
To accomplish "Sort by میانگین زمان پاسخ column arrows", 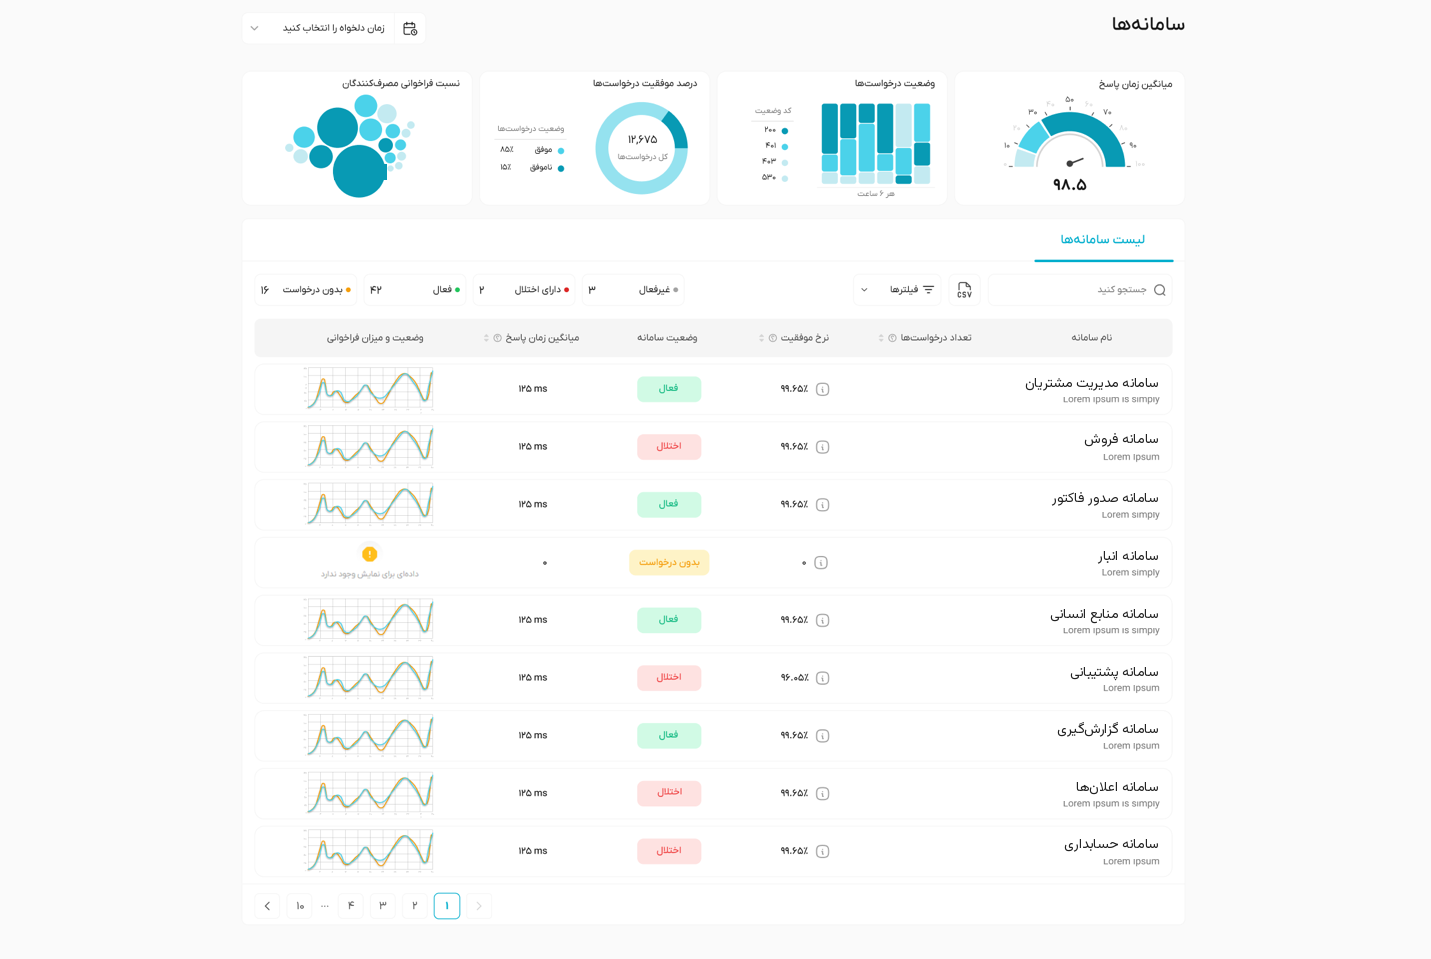I will tap(486, 338).
